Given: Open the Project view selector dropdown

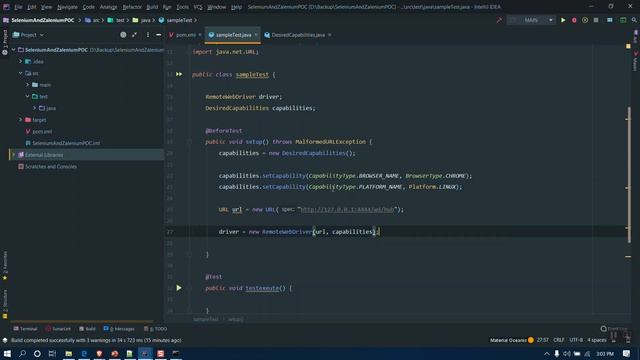Looking at the screenshot, I should (x=28, y=35).
